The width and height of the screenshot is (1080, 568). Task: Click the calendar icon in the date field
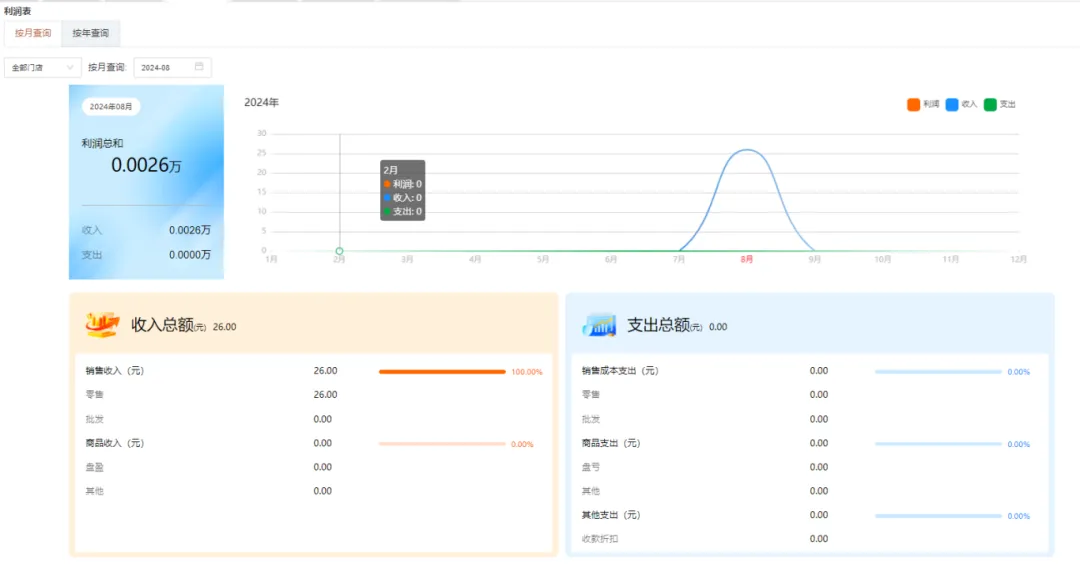click(x=199, y=67)
